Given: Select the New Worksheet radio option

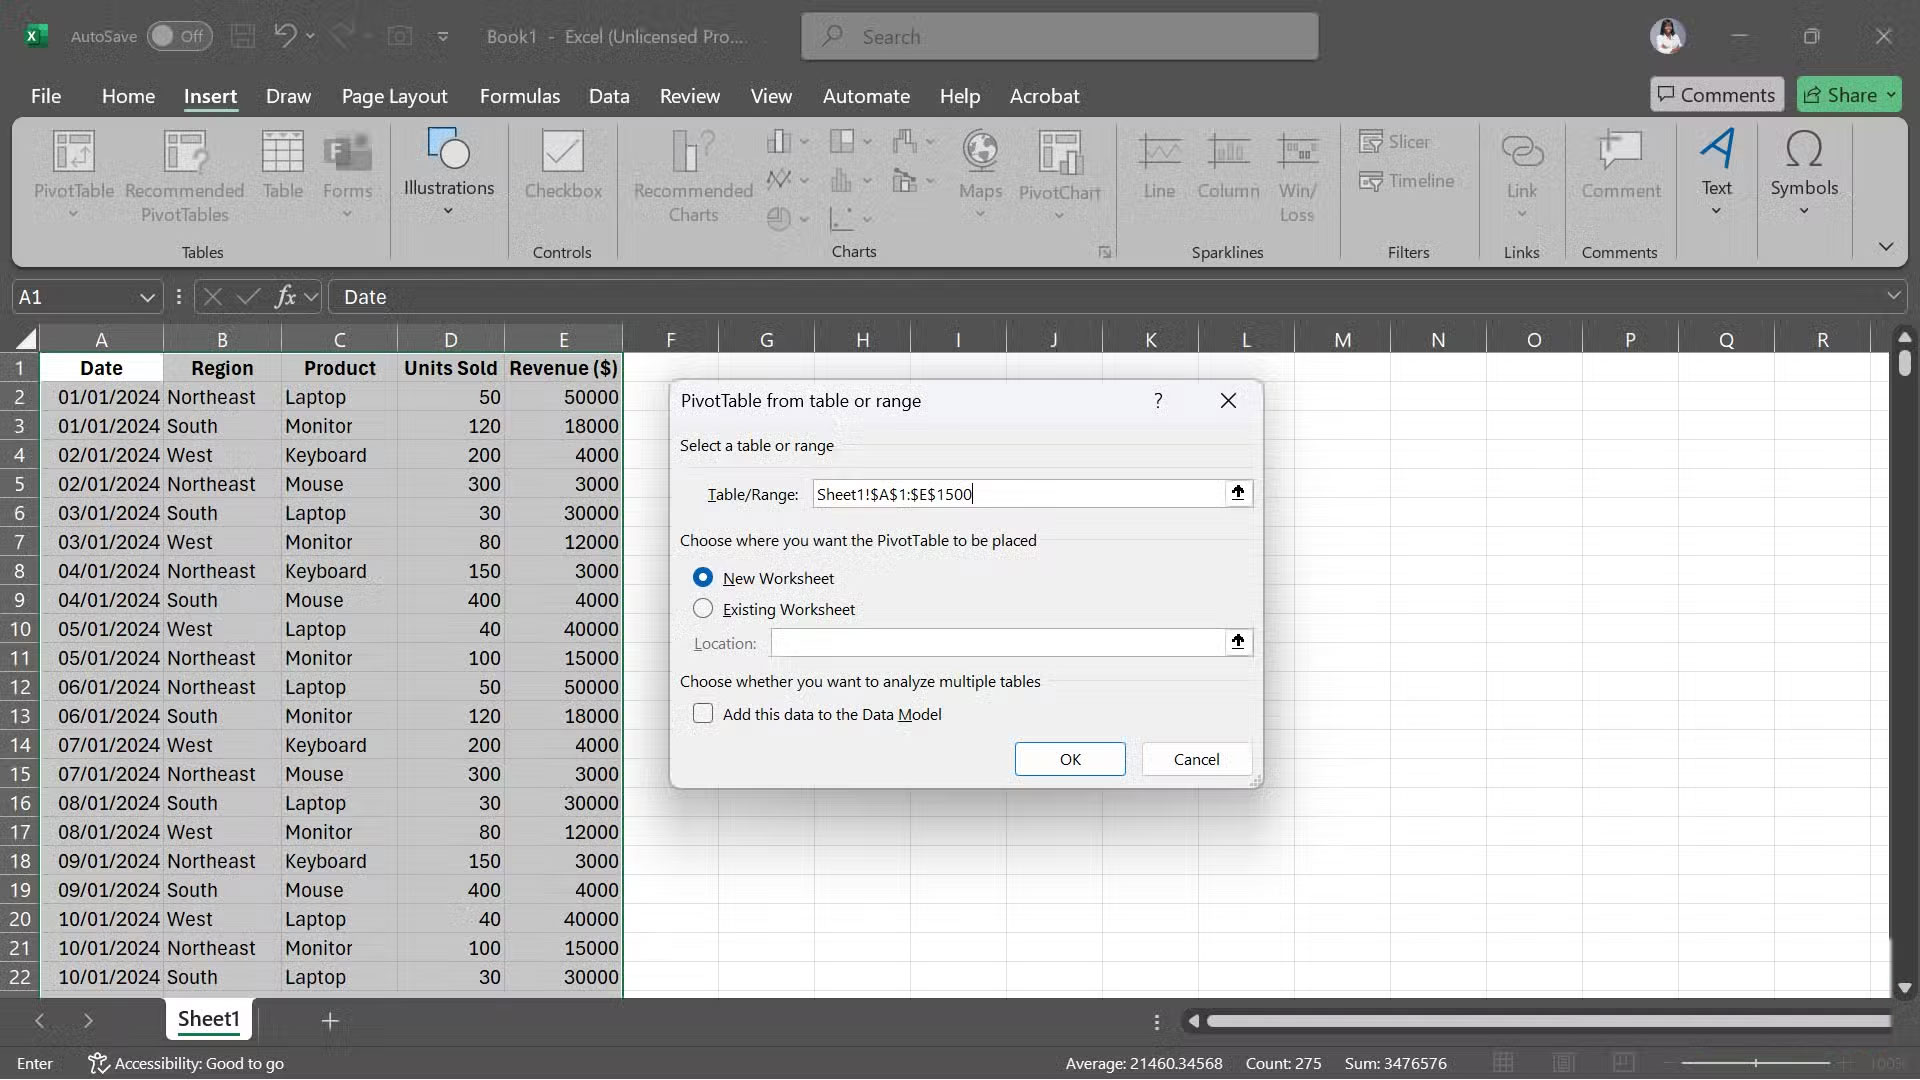Looking at the screenshot, I should (x=703, y=578).
